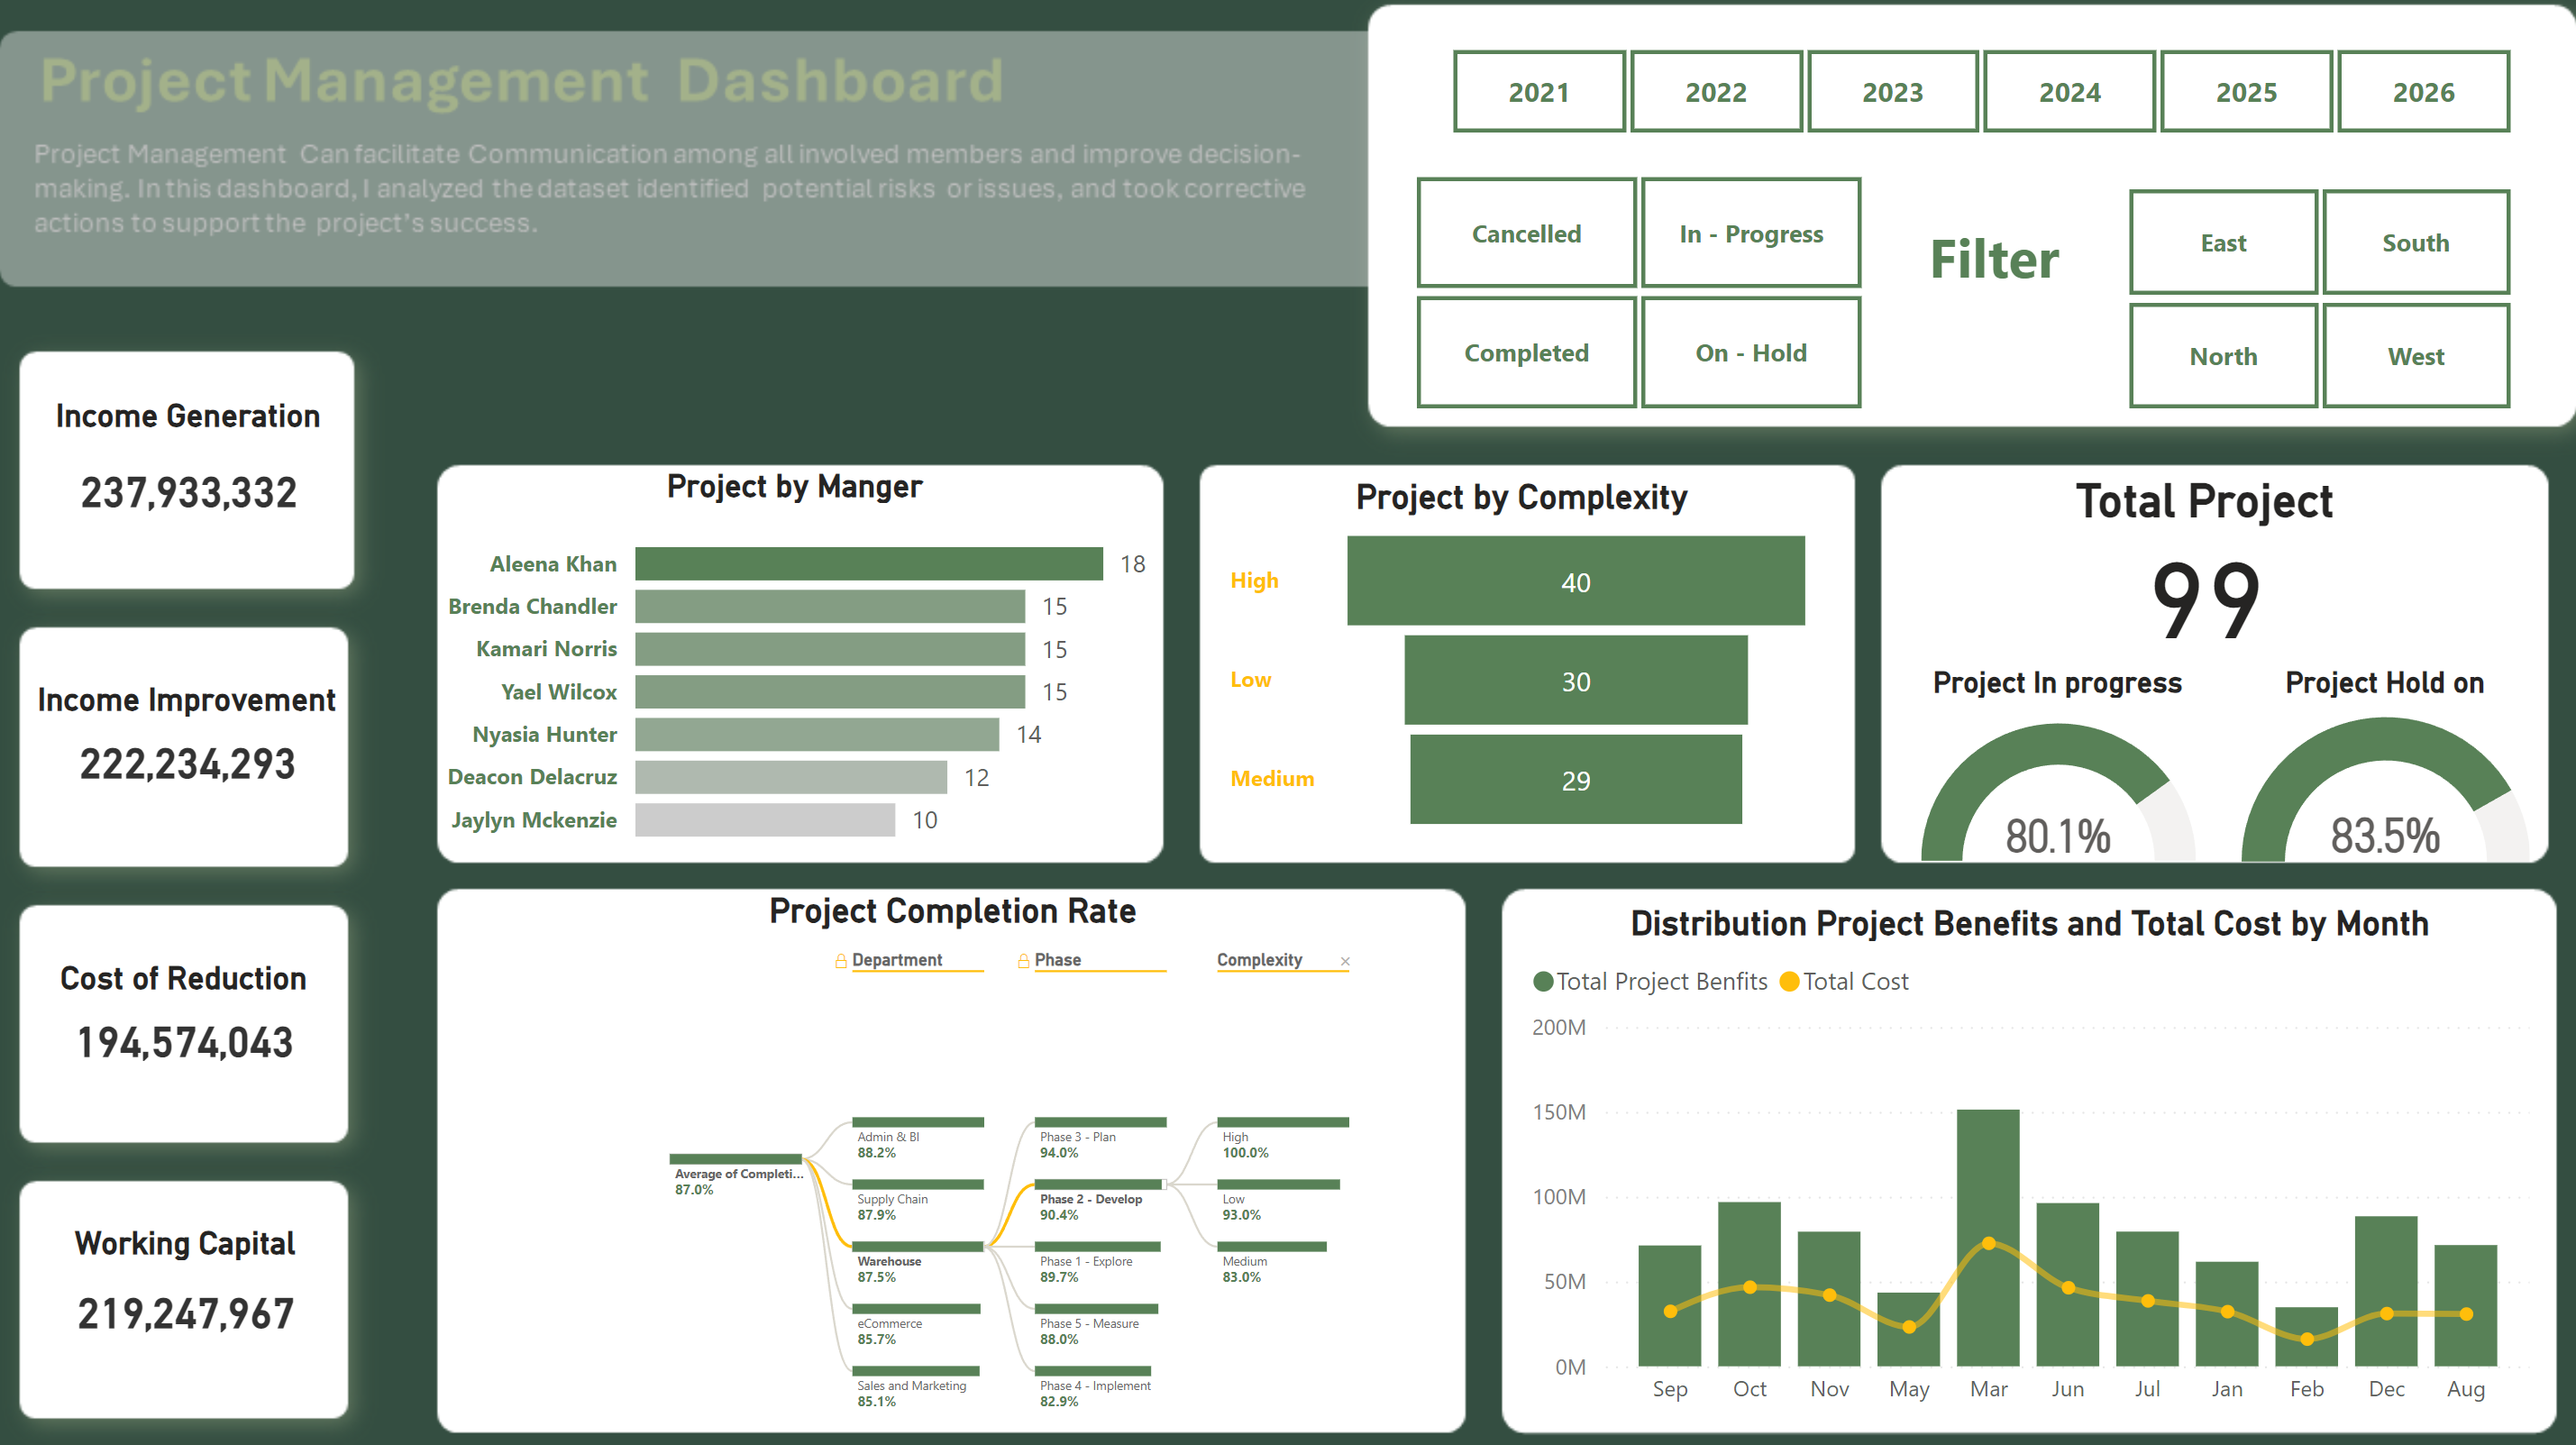Viewport: 2576px width, 1445px height.
Task: Unlock the Department level lock icon
Action: coord(841,960)
